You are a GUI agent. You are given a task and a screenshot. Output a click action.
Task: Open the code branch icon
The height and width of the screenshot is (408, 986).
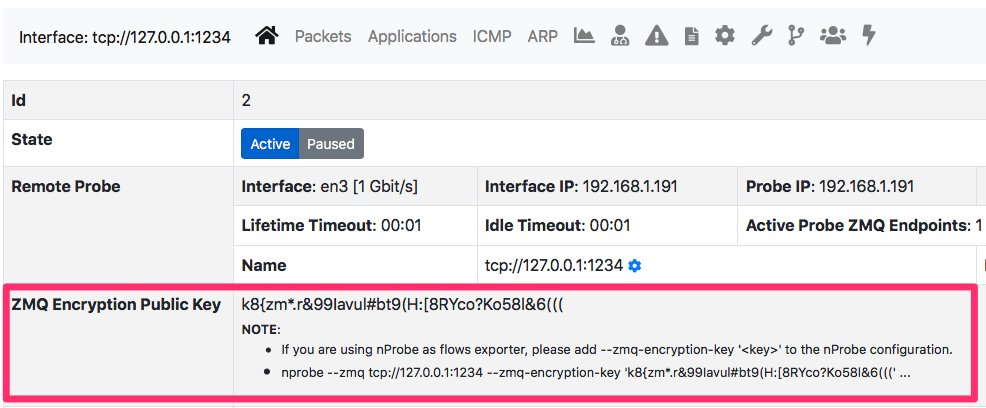tap(795, 36)
